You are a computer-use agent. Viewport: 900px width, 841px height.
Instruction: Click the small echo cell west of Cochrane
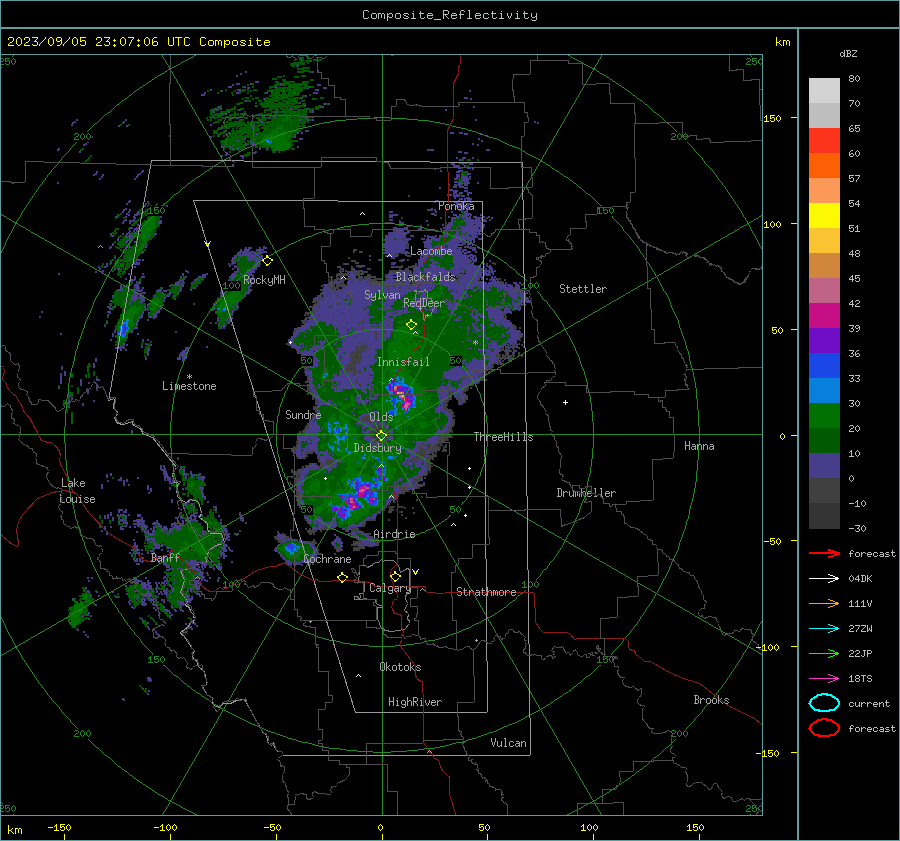[293, 549]
